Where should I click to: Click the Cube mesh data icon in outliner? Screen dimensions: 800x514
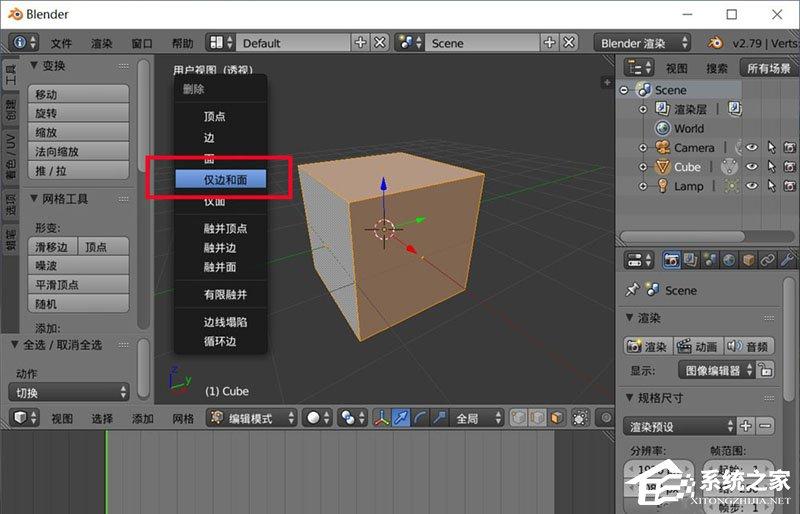tap(730, 167)
